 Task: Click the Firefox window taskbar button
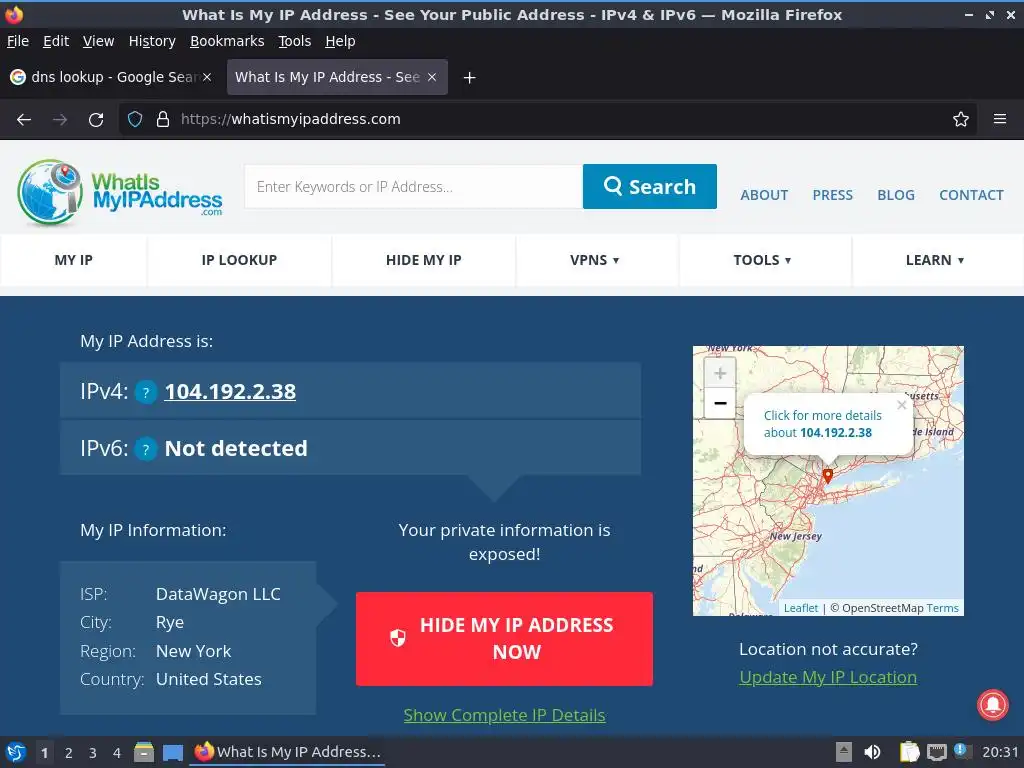tap(287, 752)
